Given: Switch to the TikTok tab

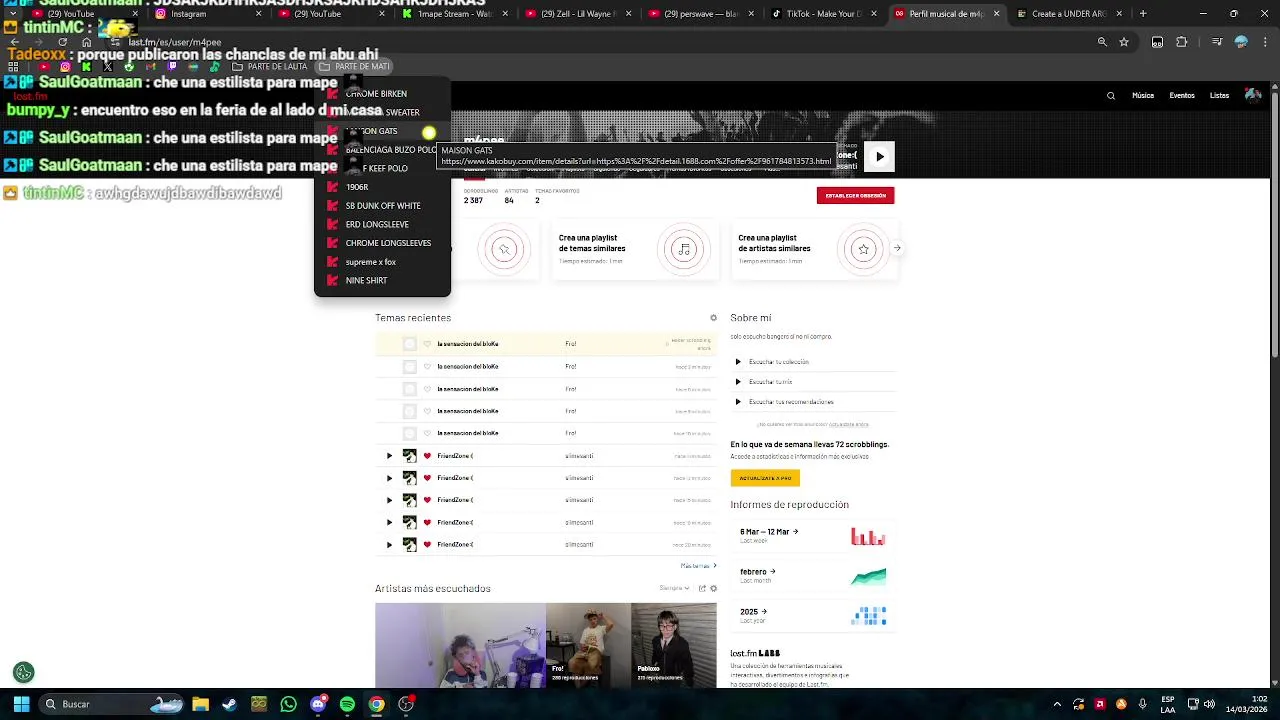Looking at the screenshot, I should click(825, 14).
